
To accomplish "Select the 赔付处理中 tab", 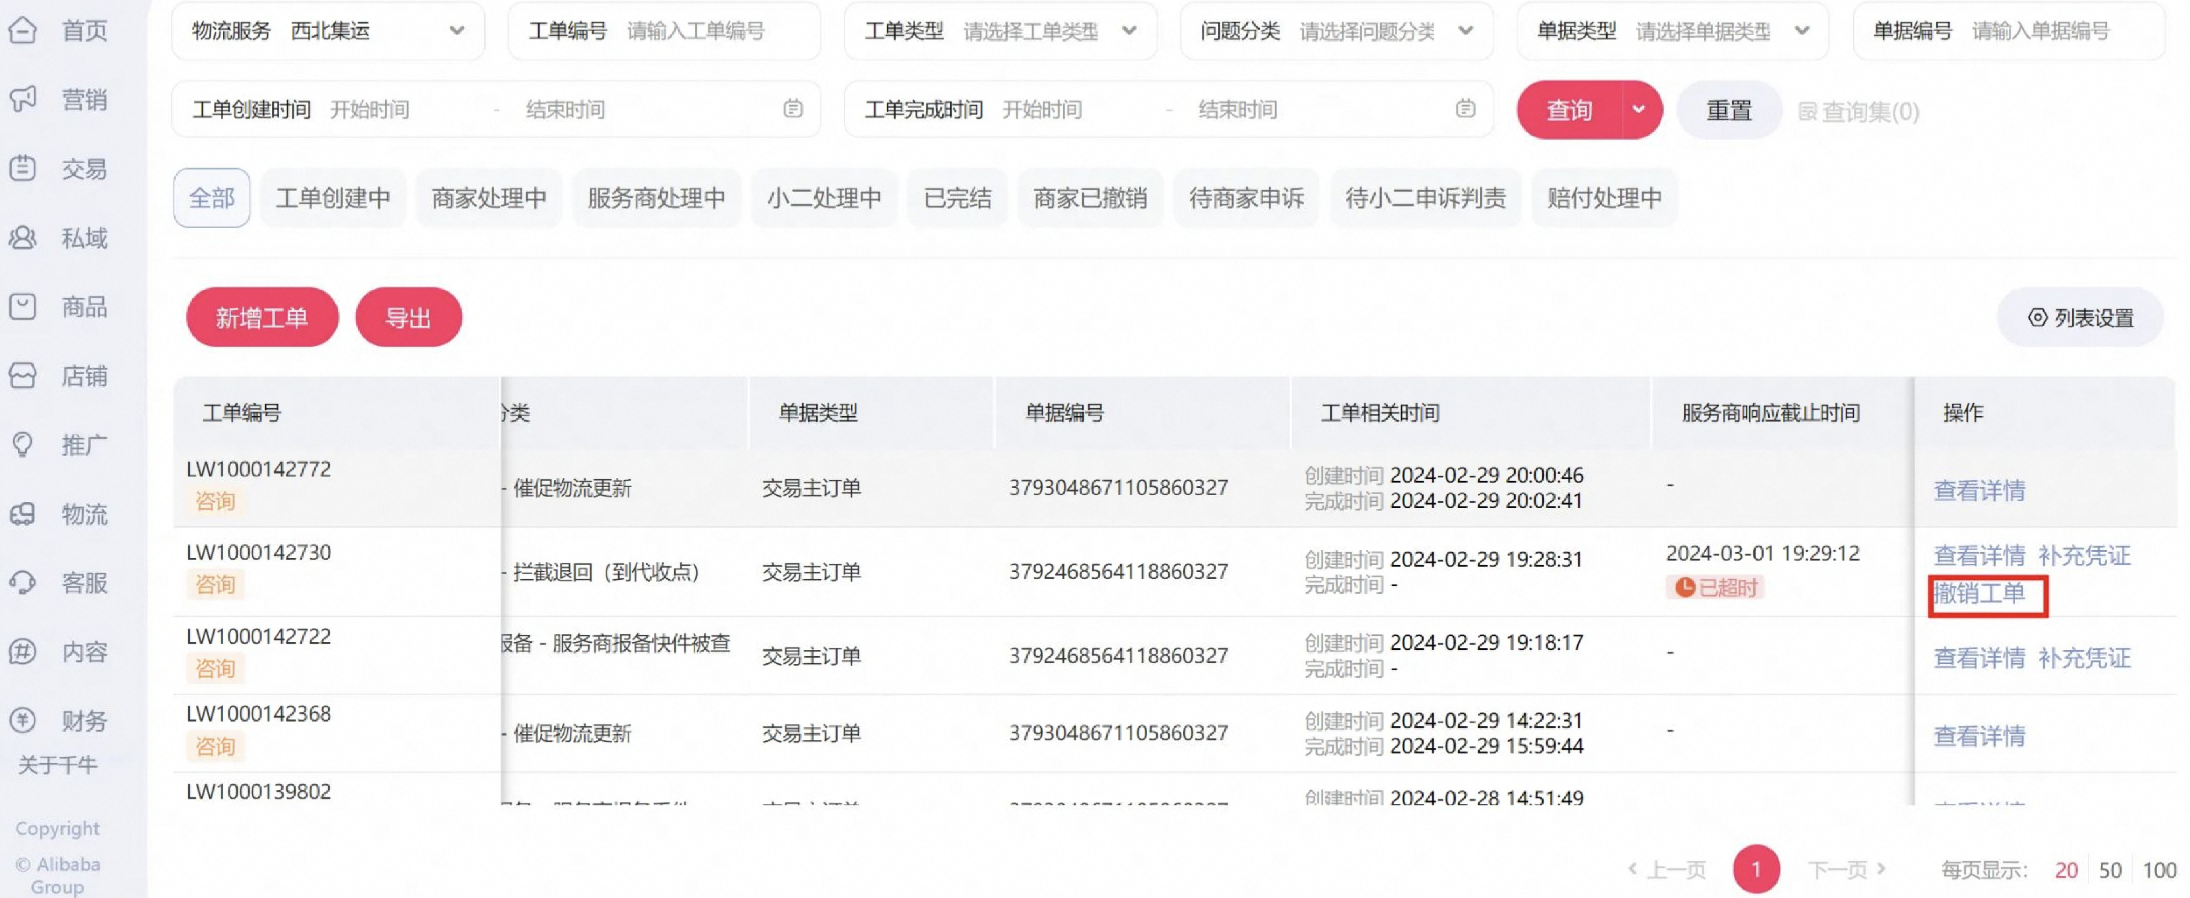I will (1604, 198).
